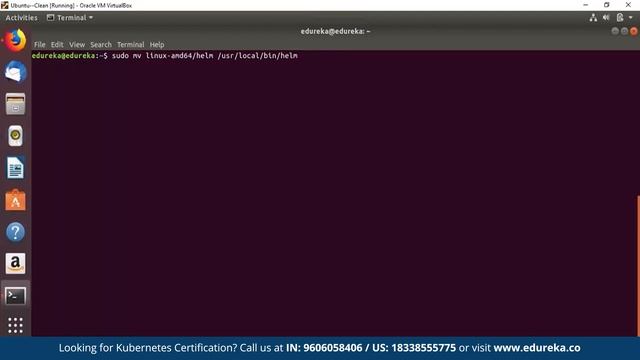Launch Rhythmbox music player icon
The width and height of the screenshot is (640, 360).
coord(16,136)
